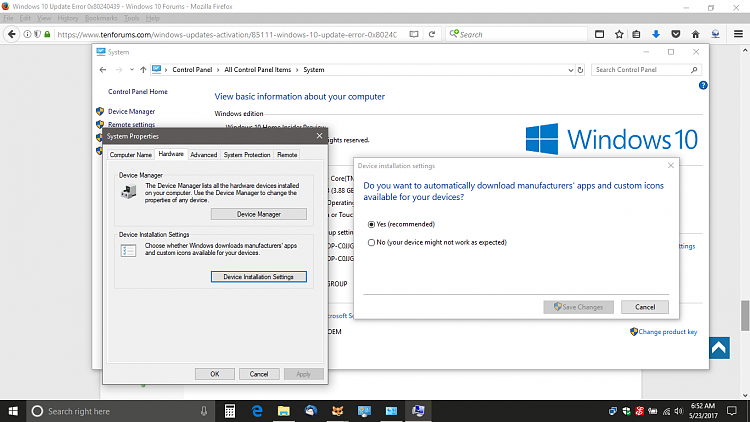
Task: Expand the Control Panel breadcrumb chevron
Action: coord(218,70)
